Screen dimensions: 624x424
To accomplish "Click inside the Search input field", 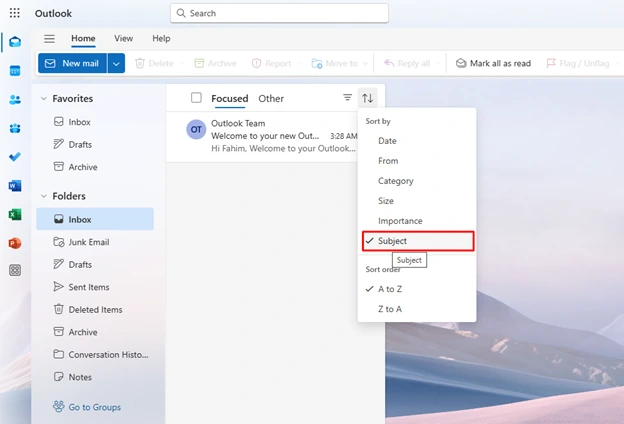I will click(279, 13).
